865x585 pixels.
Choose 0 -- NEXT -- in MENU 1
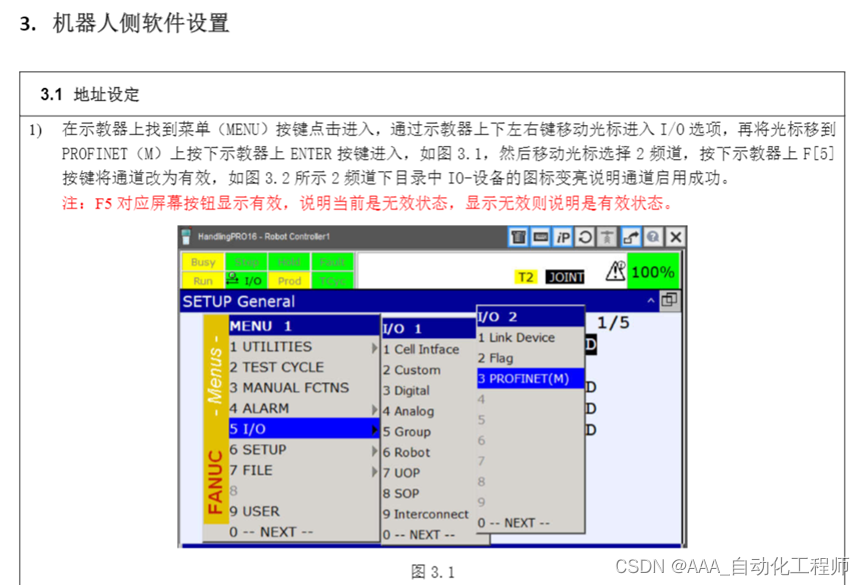tap(304, 532)
